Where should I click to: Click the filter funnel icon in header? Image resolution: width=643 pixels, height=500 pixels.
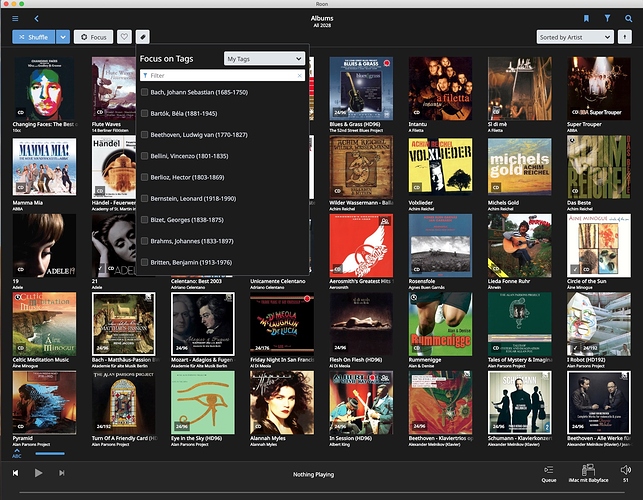[x=607, y=18]
